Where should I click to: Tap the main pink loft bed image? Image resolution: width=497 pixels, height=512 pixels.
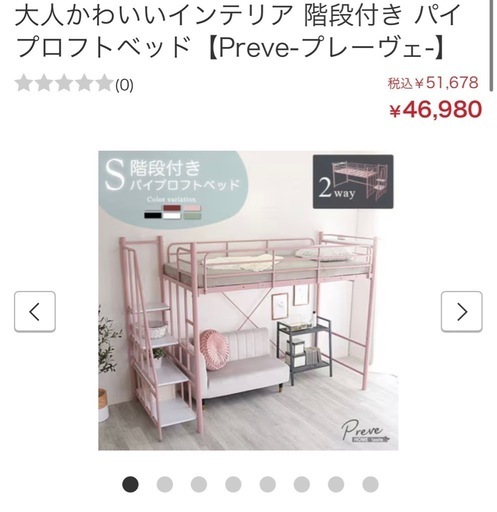pyautogui.click(x=248, y=300)
